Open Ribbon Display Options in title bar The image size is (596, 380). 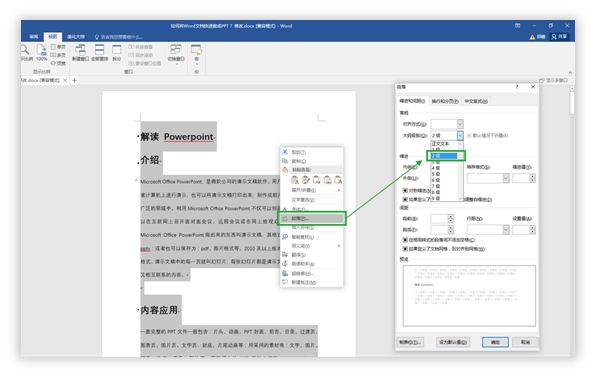coord(517,25)
